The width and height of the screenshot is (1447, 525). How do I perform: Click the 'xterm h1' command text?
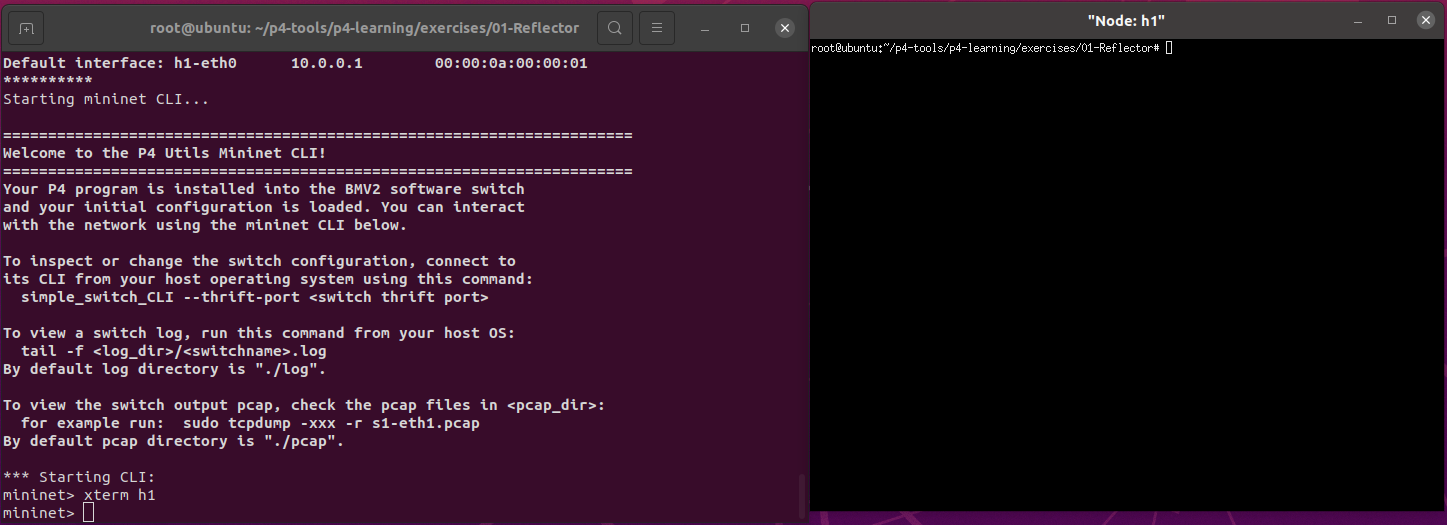pyautogui.click(x=119, y=495)
